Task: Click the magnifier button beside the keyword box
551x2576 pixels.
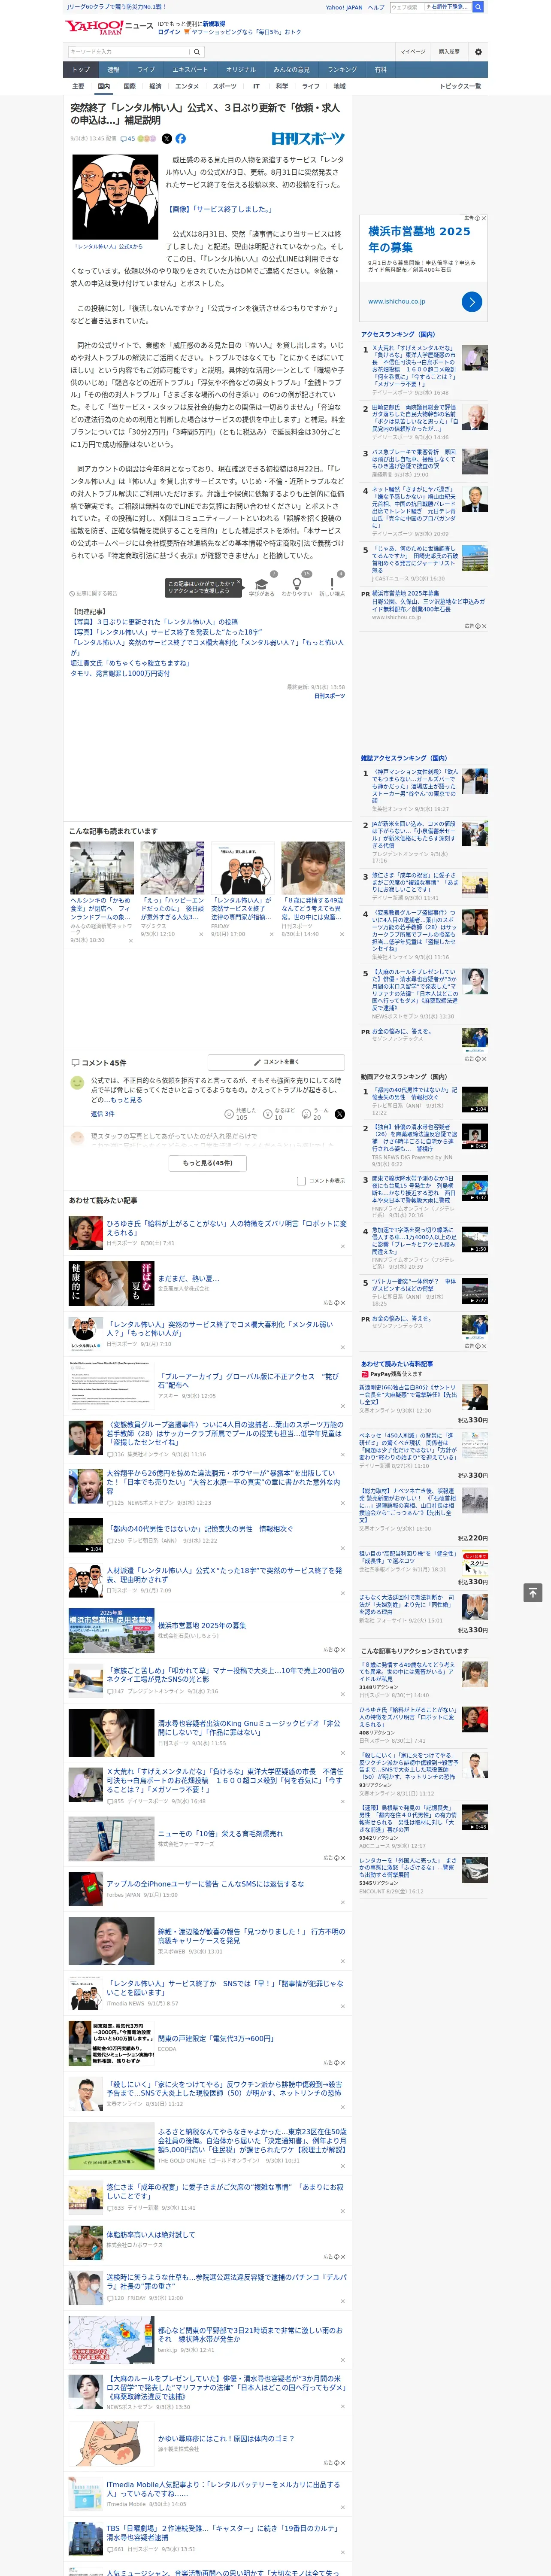Action: [197, 51]
